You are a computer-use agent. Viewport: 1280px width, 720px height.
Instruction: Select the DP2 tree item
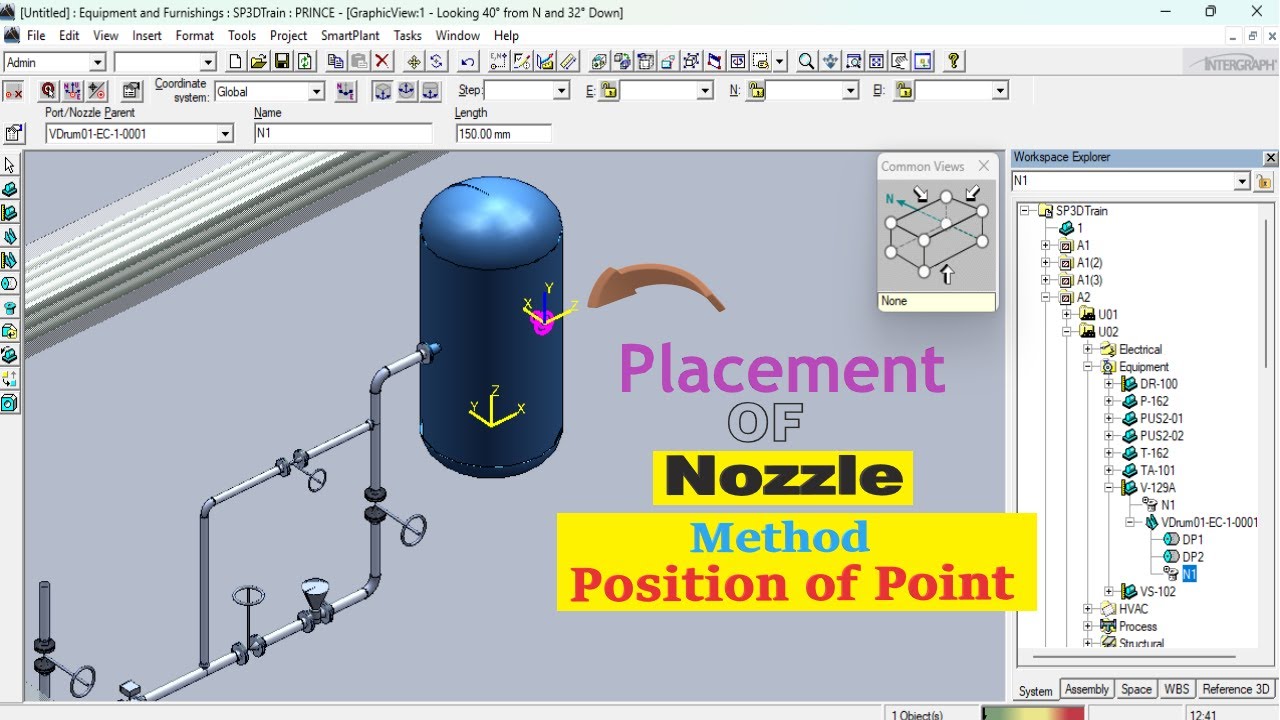pyautogui.click(x=1193, y=557)
